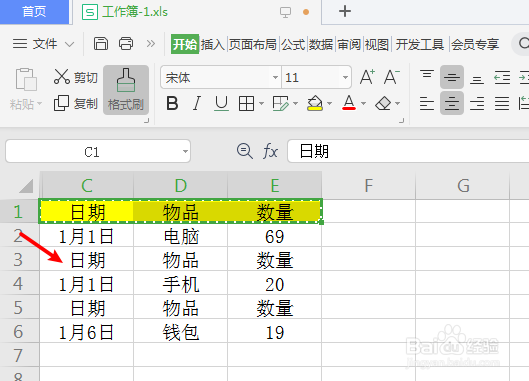Click the decrease indent icon

[502, 77]
